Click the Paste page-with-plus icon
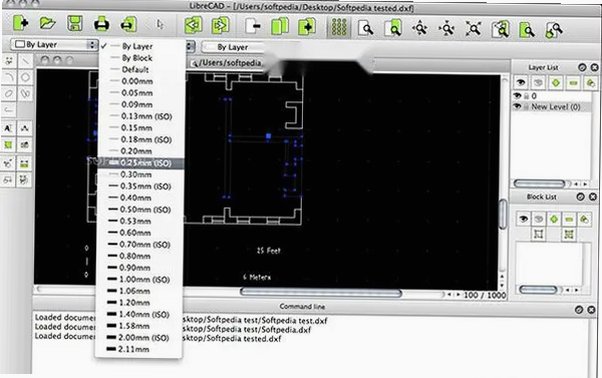 [307, 26]
